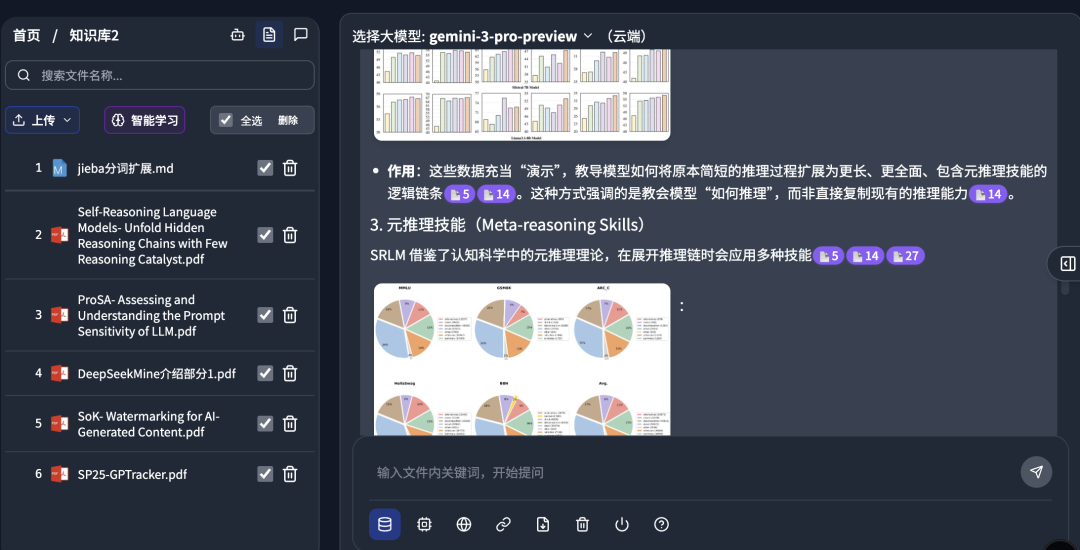
Task: Click the brain icon on 智能学习
Action: (118, 120)
